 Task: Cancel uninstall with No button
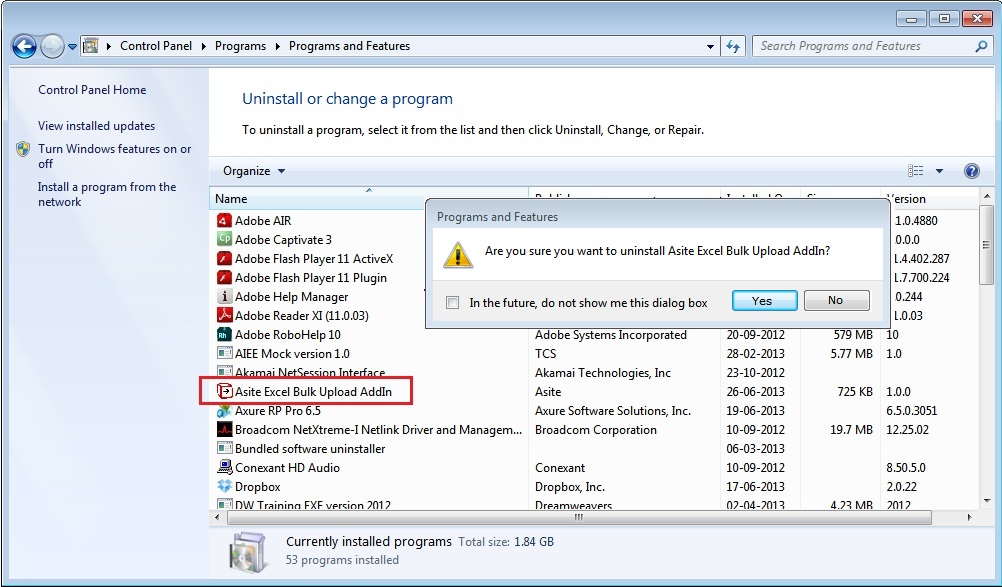tap(836, 300)
